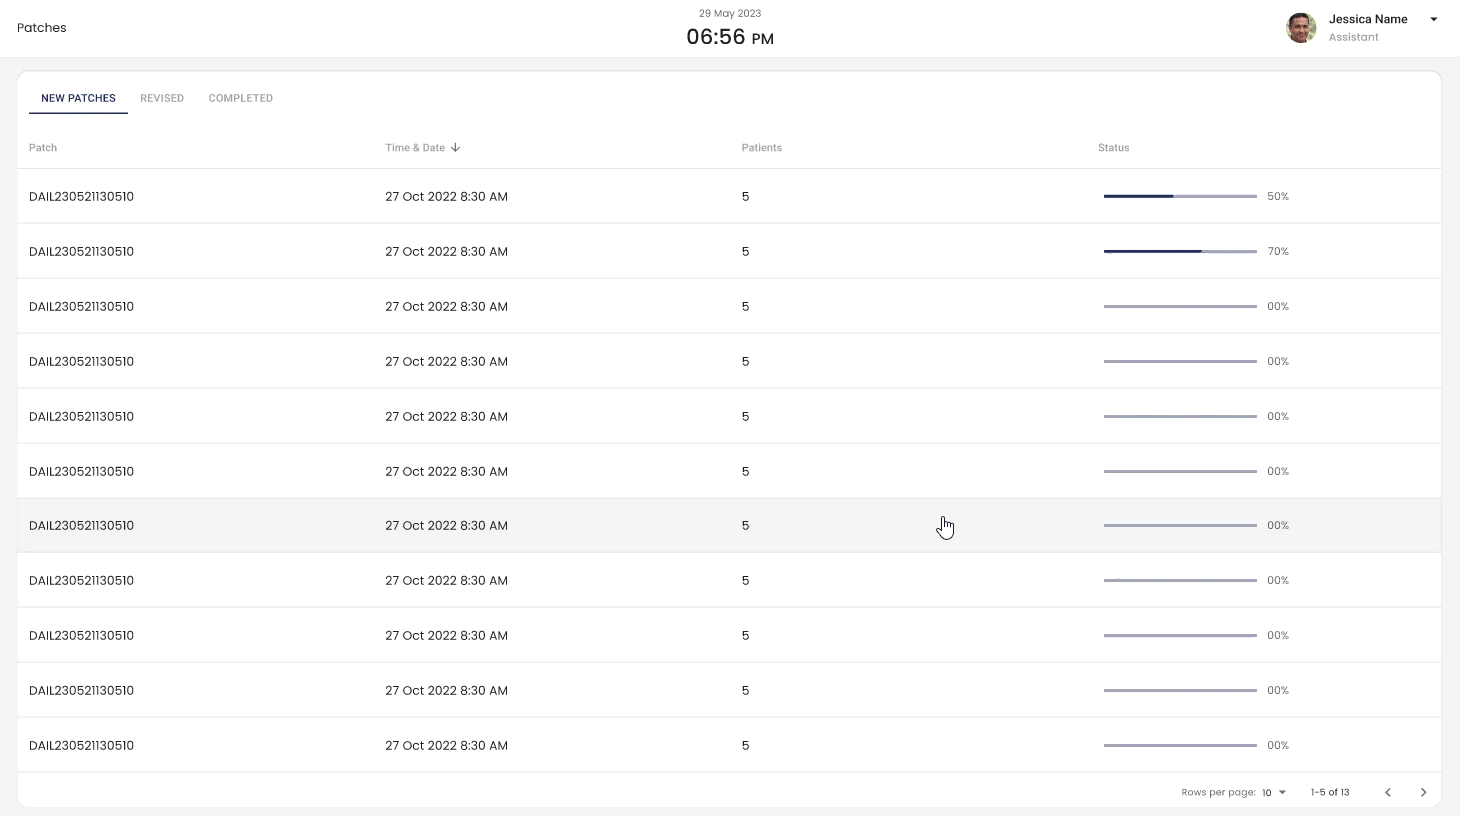Viewport: 1460px width, 816px height.
Task: Click the Status column header
Action: 1113,148
